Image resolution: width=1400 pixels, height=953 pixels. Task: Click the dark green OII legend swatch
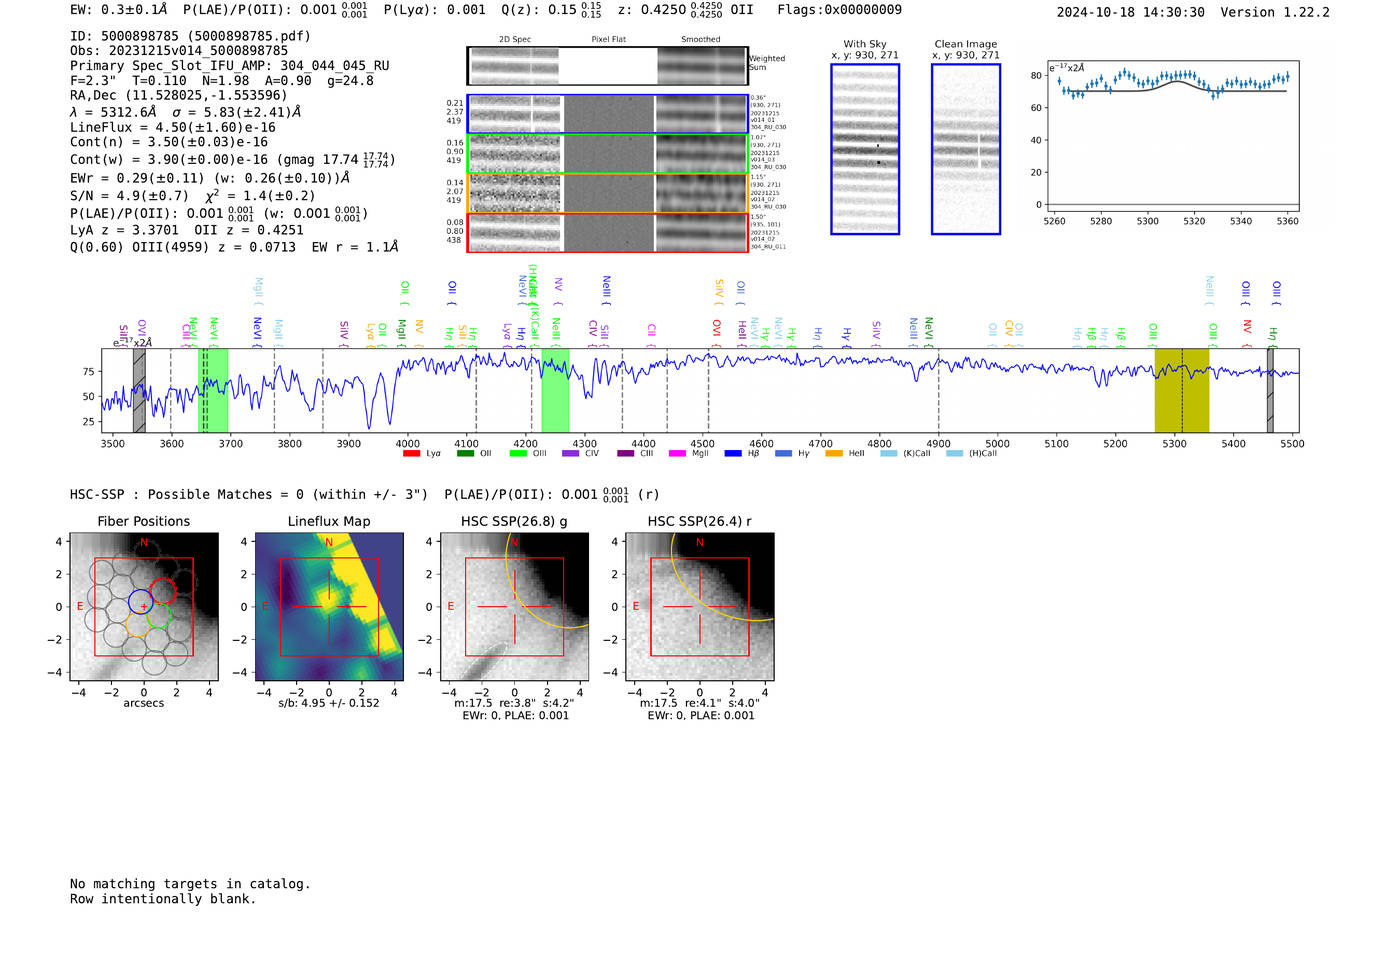[x=465, y=453]
